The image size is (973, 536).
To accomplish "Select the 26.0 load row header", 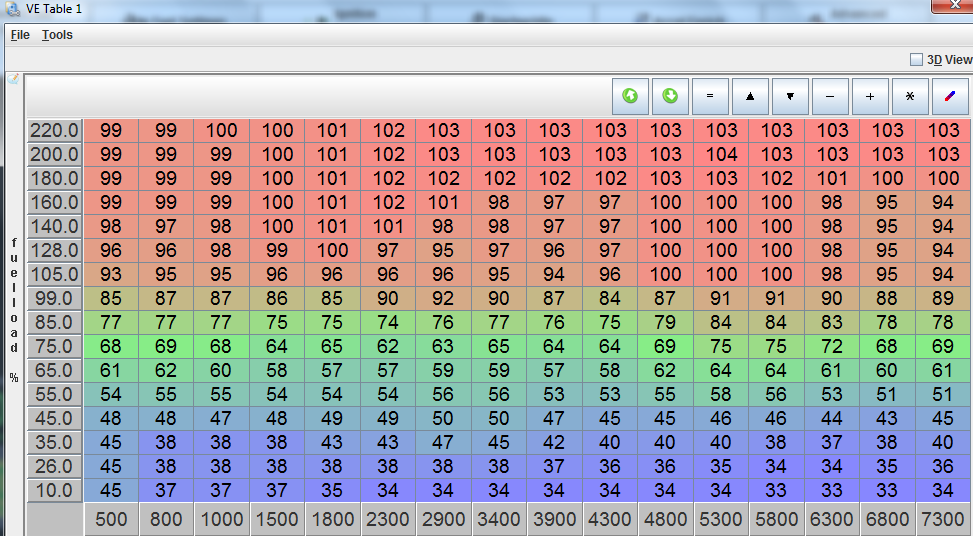I will tap(55, 467).
